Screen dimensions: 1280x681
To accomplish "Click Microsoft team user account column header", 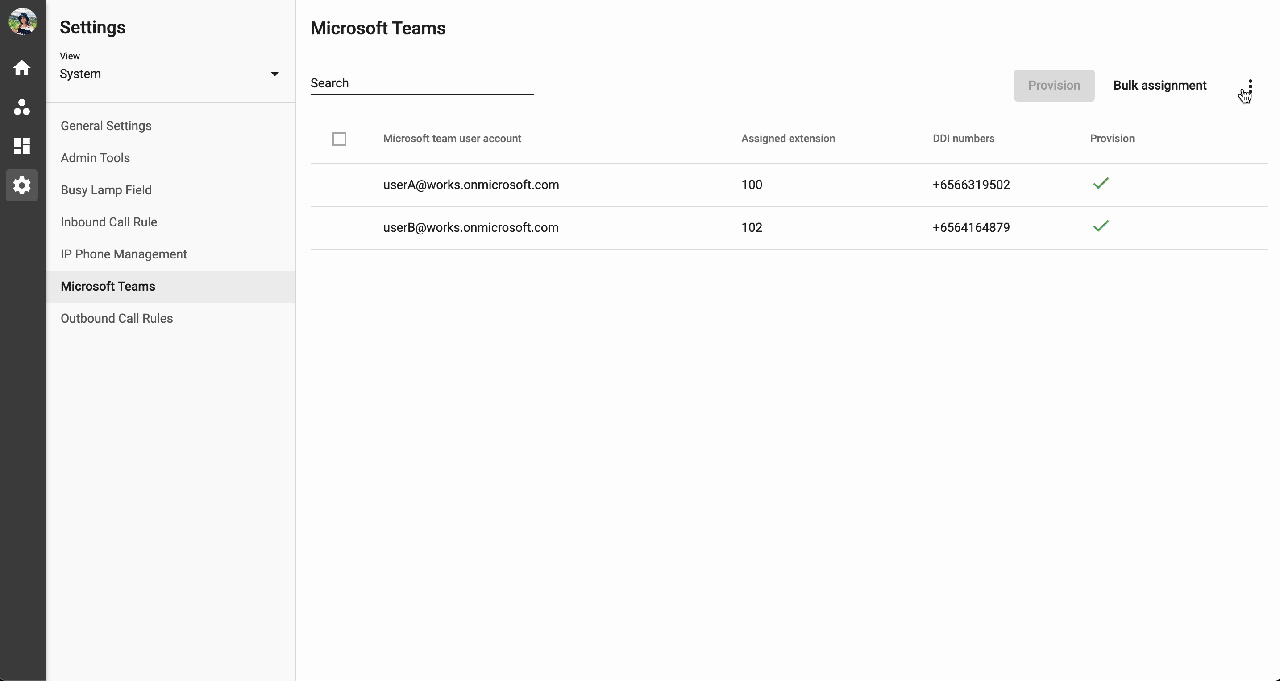I will pyautogui.click(x=452, y=139).
